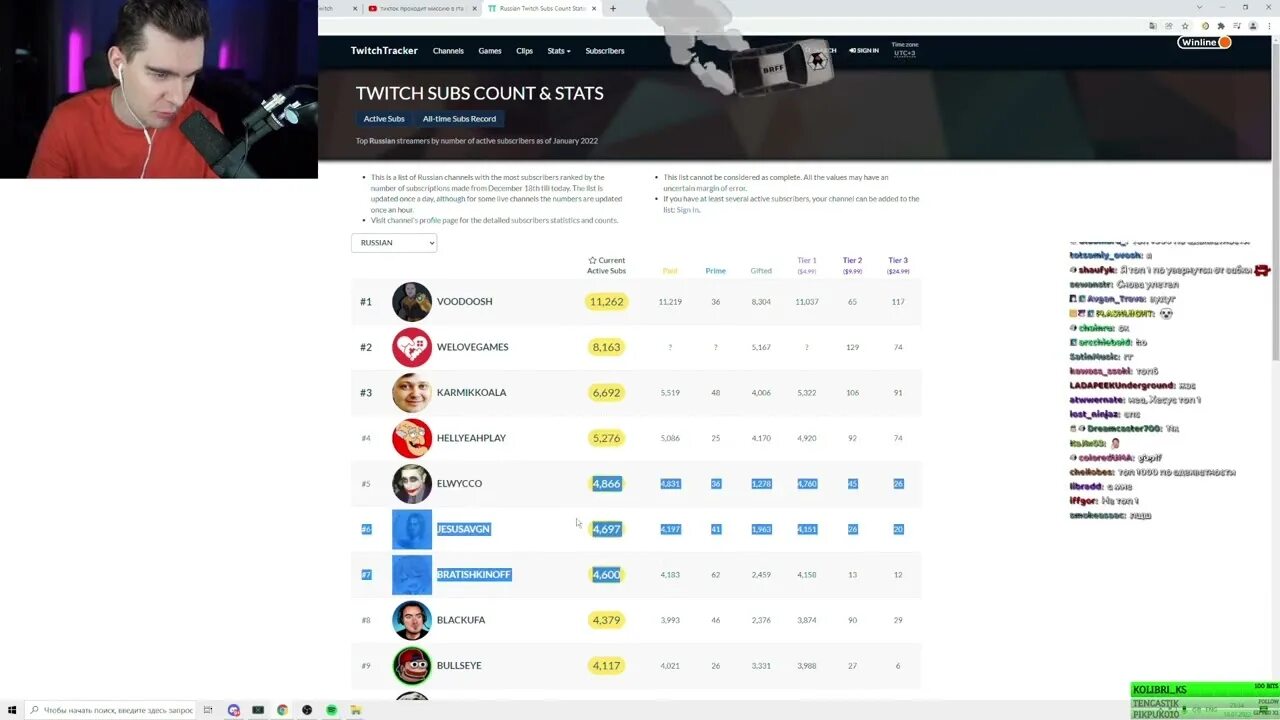The height and width of the screenshot is (720, 1280).
Task: Open the TwitchTracker home logo
Action: [x=384, y=51]
